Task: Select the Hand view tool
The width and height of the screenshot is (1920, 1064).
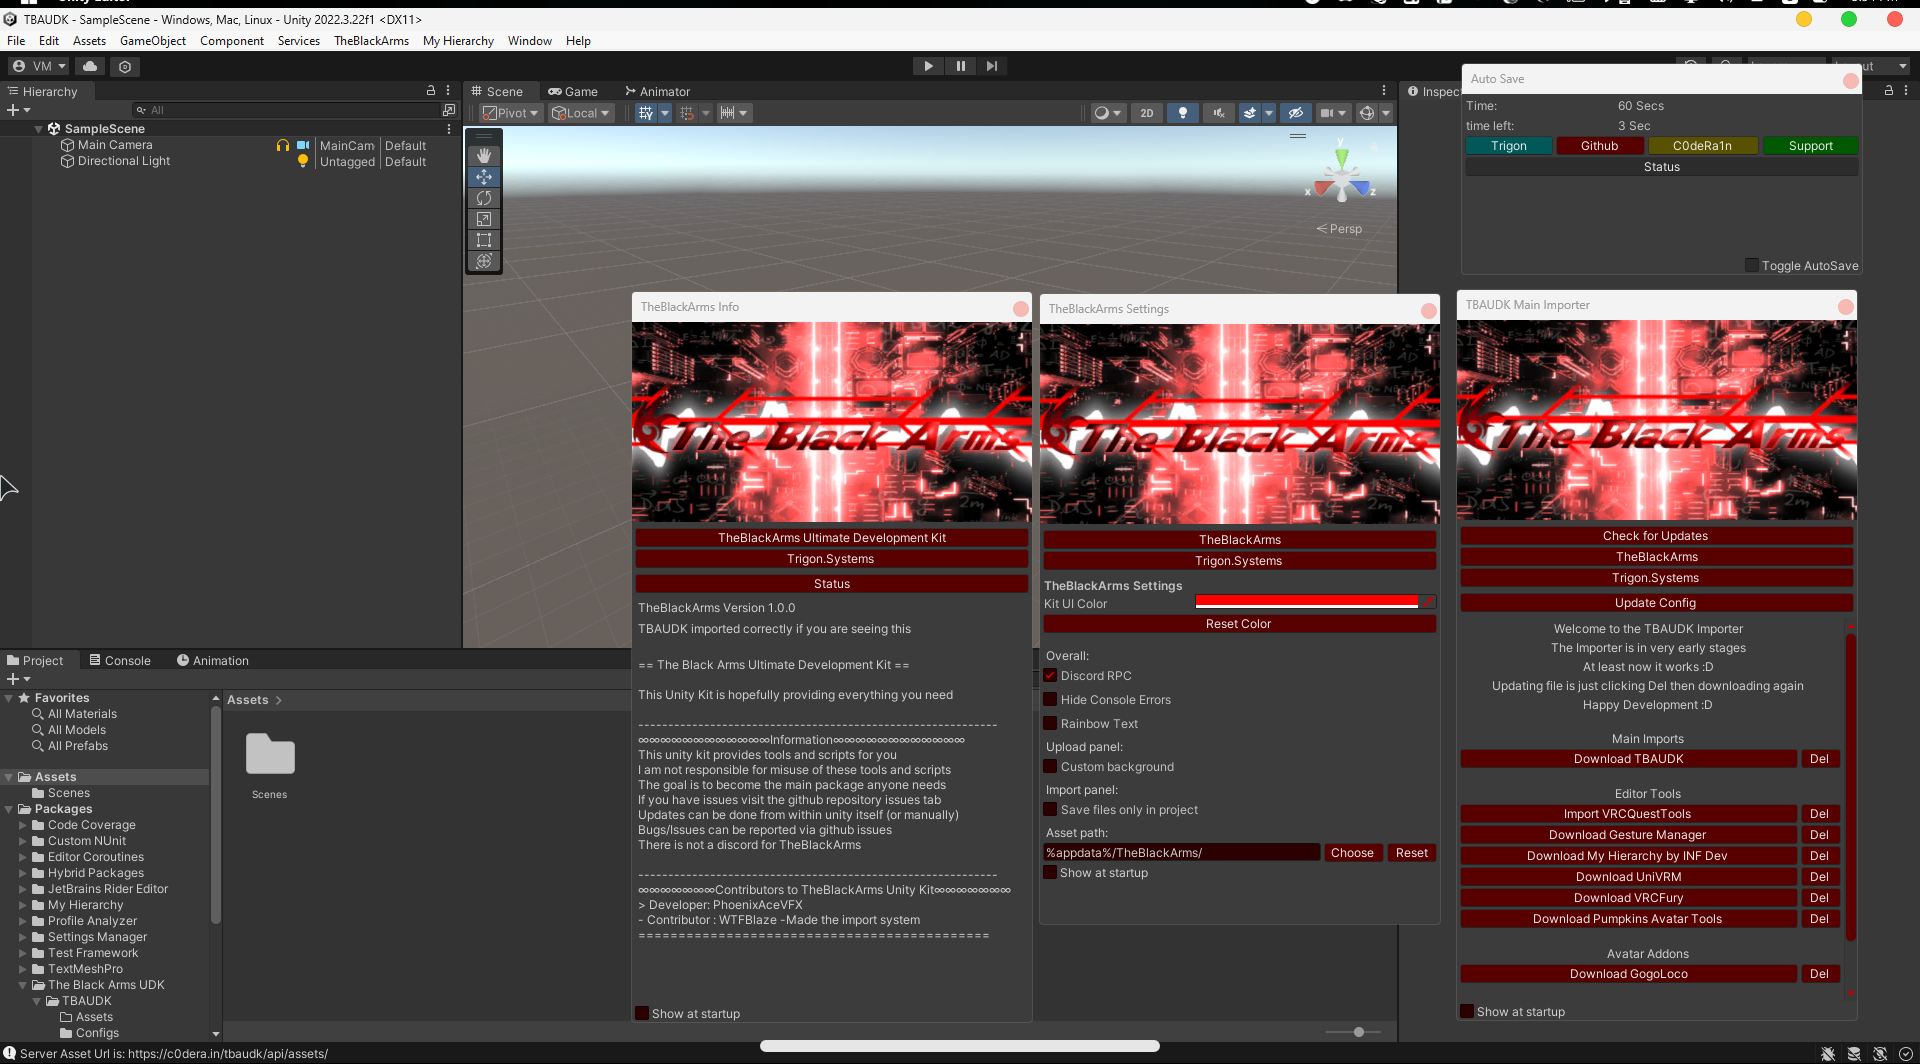Action: coord(484,156)
